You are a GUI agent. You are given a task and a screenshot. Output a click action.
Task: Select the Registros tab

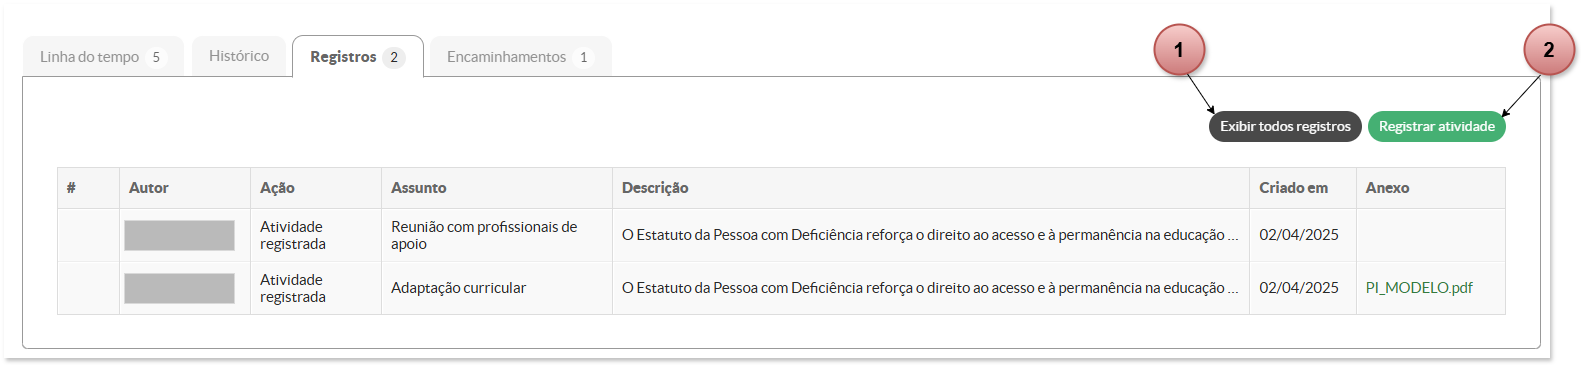[x=357, y=56]
